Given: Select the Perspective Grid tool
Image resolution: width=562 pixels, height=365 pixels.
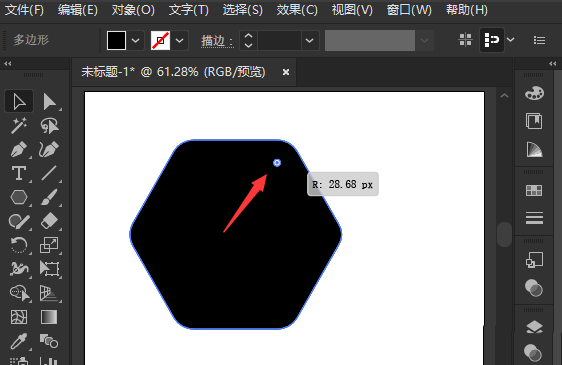Looking at the screenshot, I should tap(49, 293).
